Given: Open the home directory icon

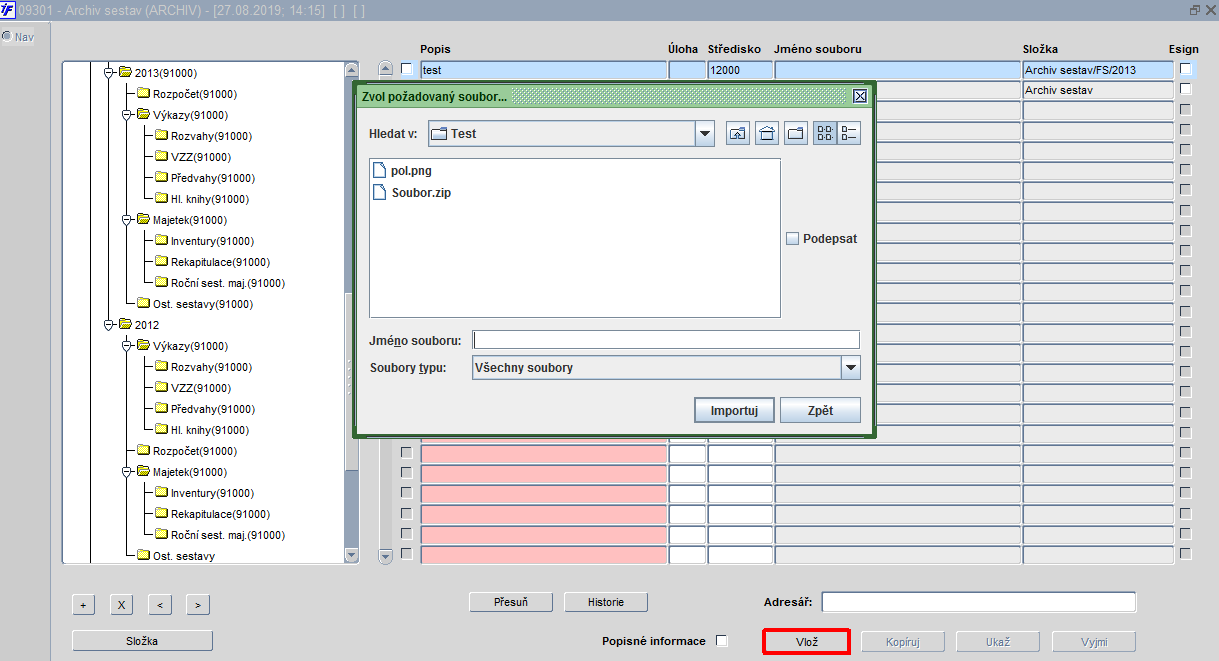Looking at the screenshot, I should [x=767, y=133].
